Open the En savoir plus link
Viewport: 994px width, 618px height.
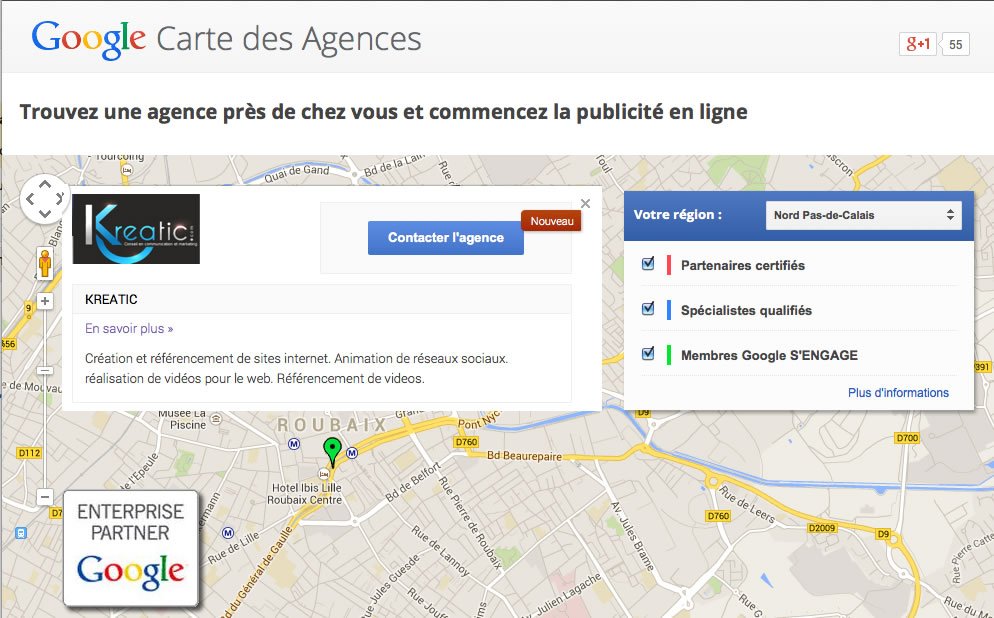(x=129, y=328)
